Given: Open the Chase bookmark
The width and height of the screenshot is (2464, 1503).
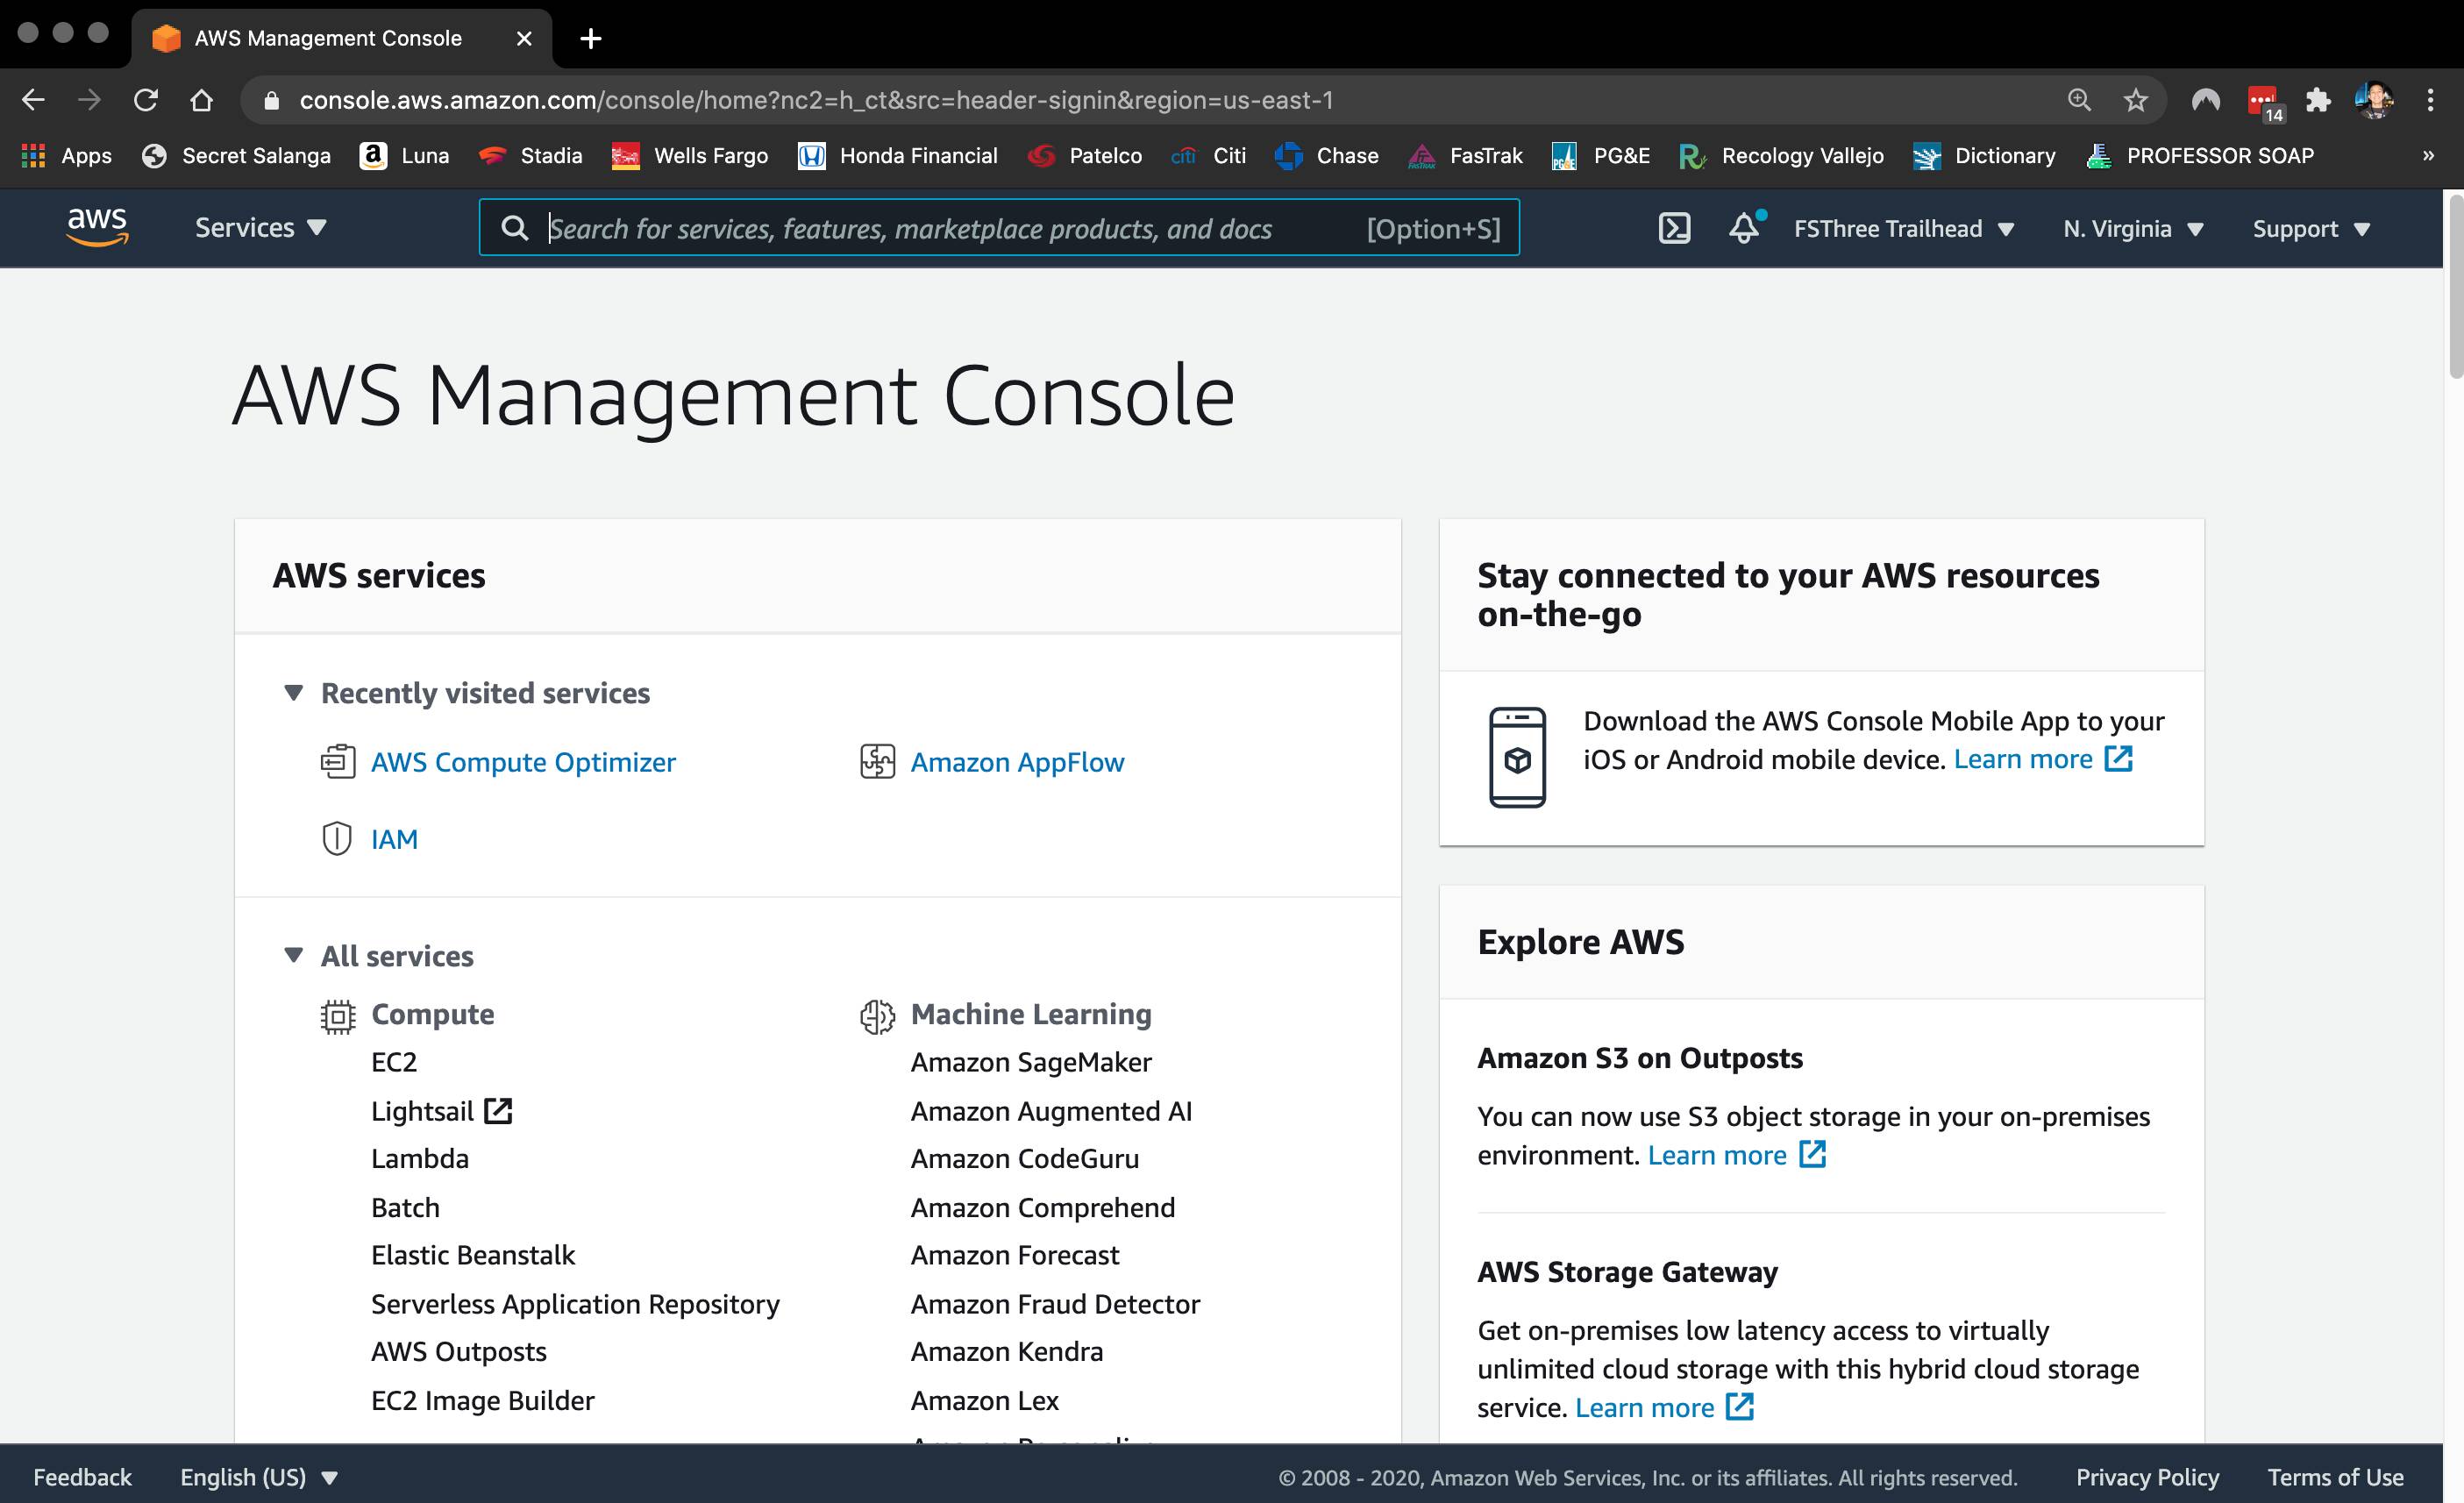Looking at the screenshot, I should [x=1327, y=155].
